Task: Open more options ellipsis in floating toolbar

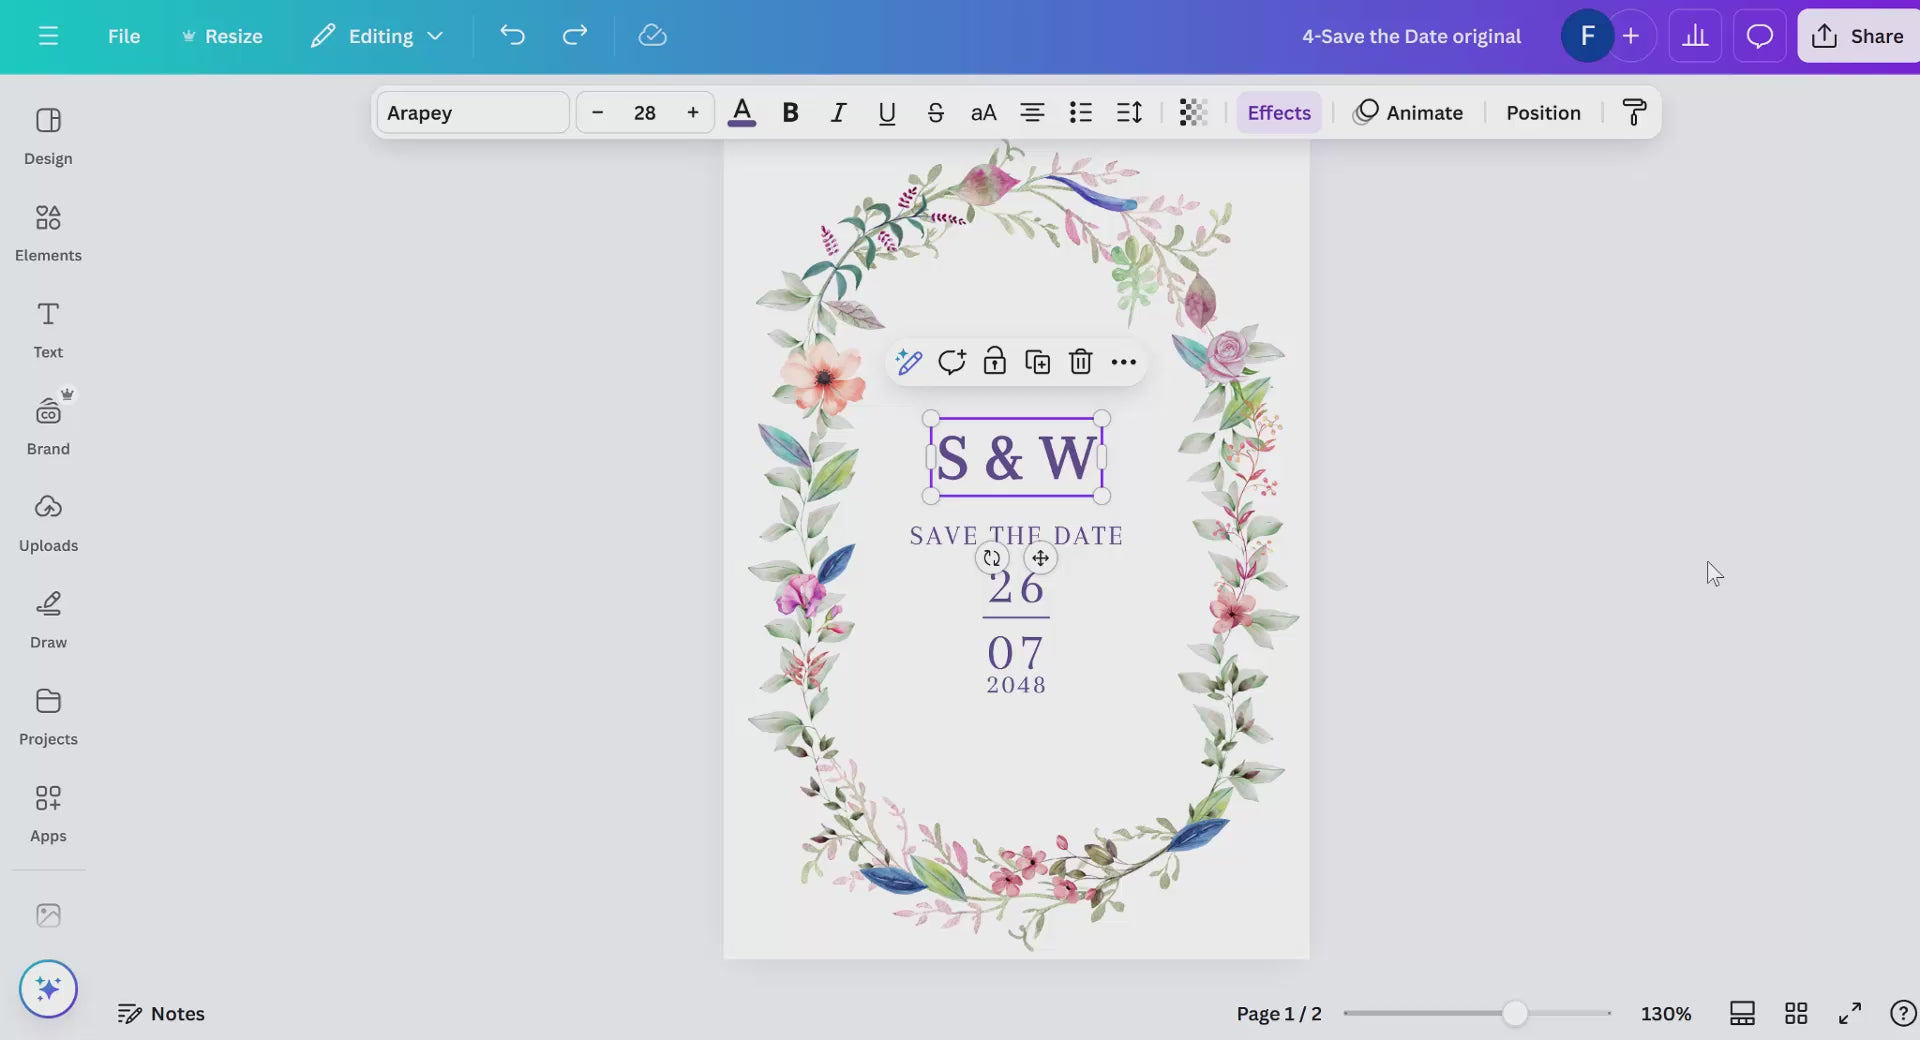Action: [x=1123, y=362]
